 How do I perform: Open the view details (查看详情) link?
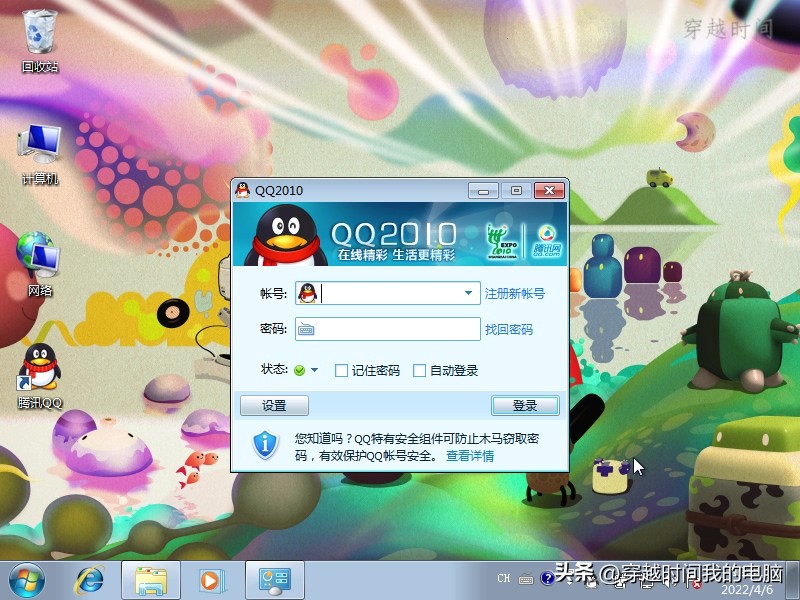pyautogui.click(x=470, y=456)
